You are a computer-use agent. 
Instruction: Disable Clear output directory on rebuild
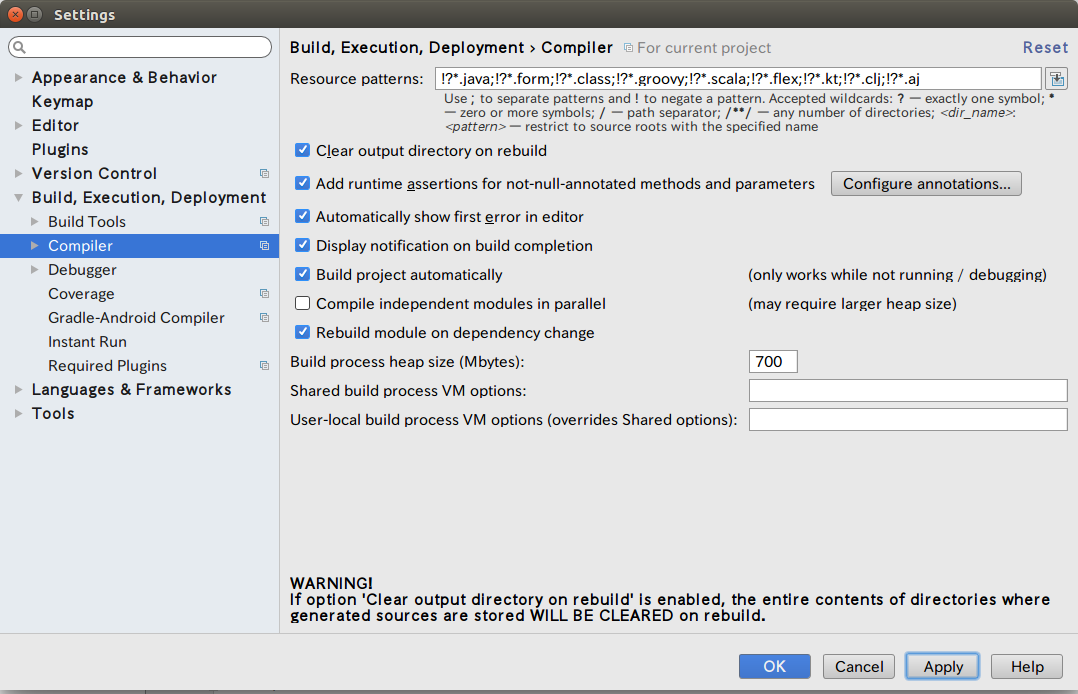(302, 150)
